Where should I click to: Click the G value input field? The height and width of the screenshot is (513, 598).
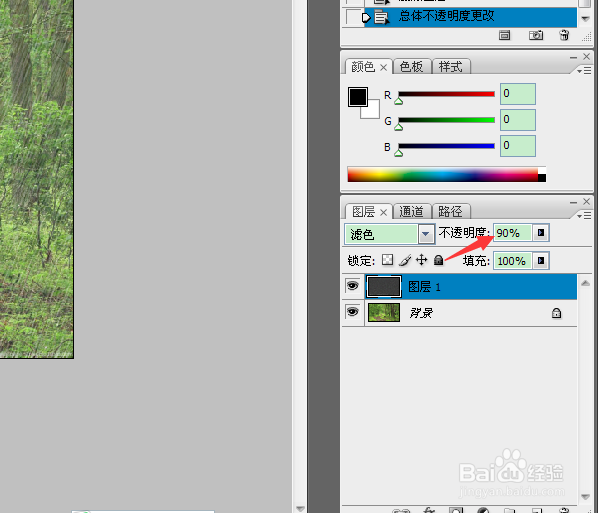pos(518,120)
